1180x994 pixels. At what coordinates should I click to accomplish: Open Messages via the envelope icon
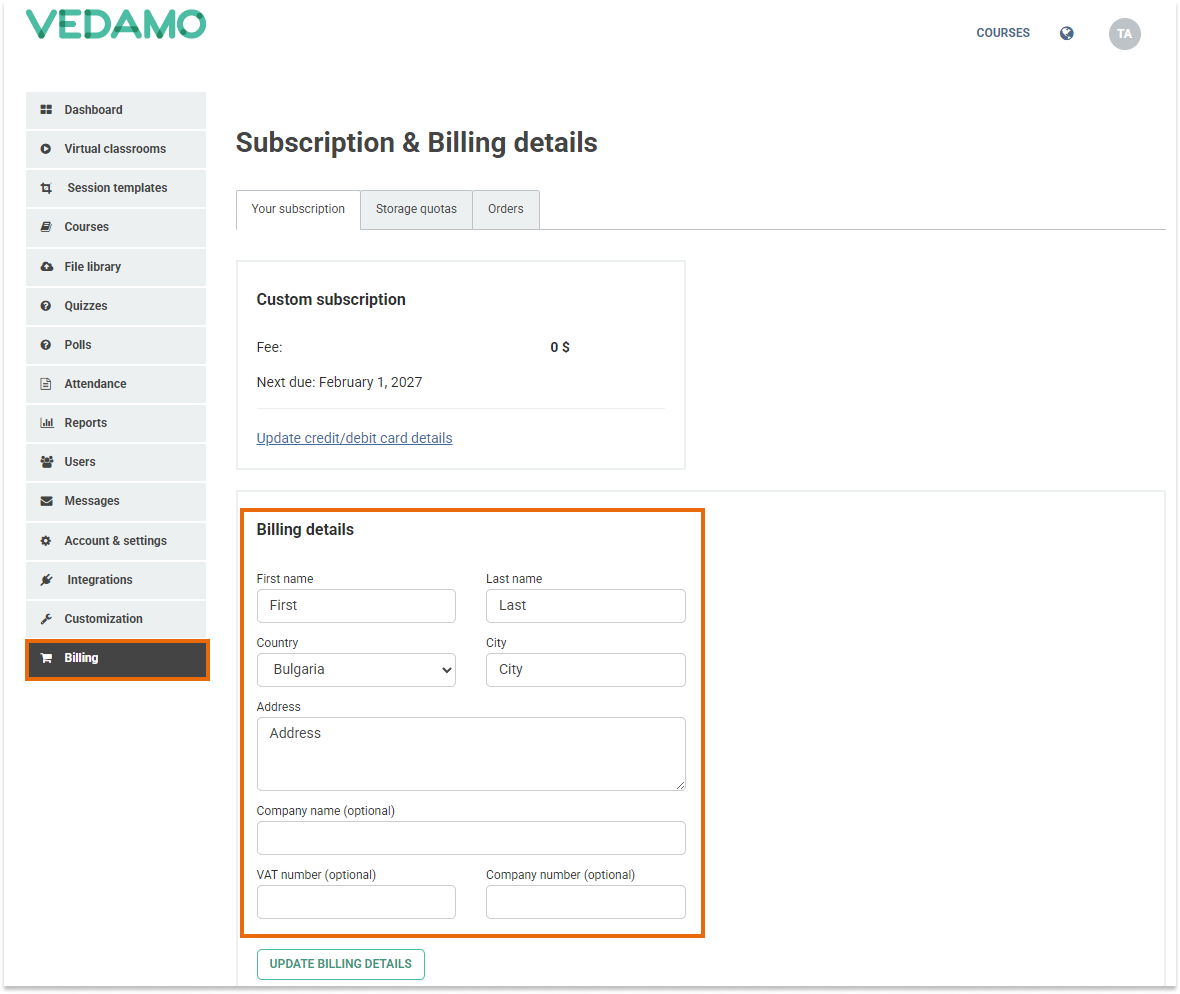pos(47,501)
